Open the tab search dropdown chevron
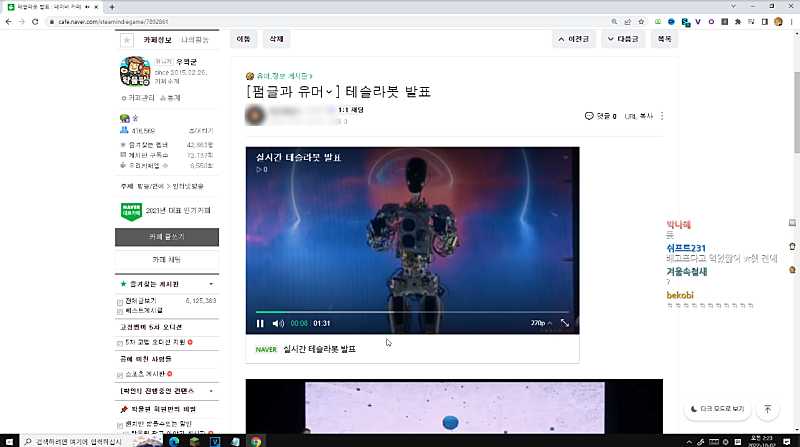The height and width of the screenshot is (447, 800). 733,7
